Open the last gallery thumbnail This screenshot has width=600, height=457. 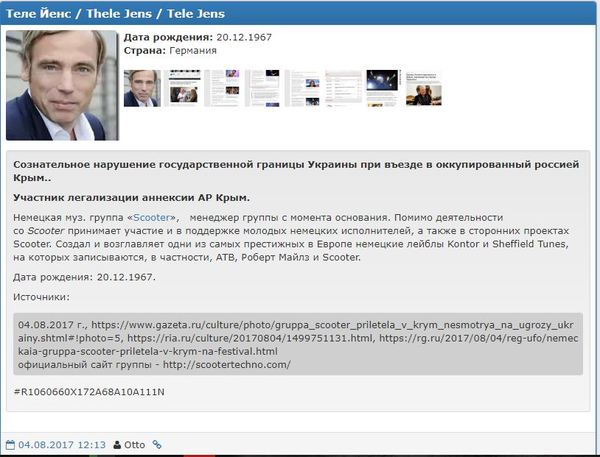[424, 88]
